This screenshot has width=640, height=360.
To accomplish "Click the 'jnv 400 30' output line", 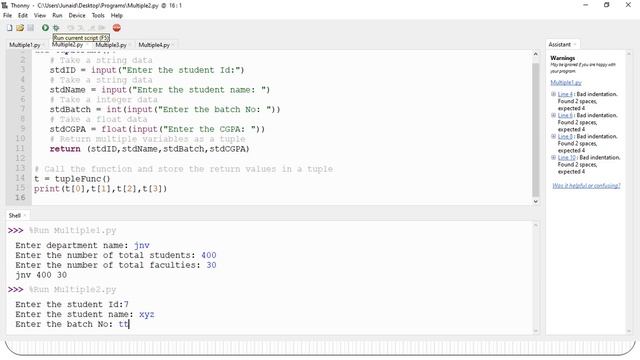I will point(41,275).
